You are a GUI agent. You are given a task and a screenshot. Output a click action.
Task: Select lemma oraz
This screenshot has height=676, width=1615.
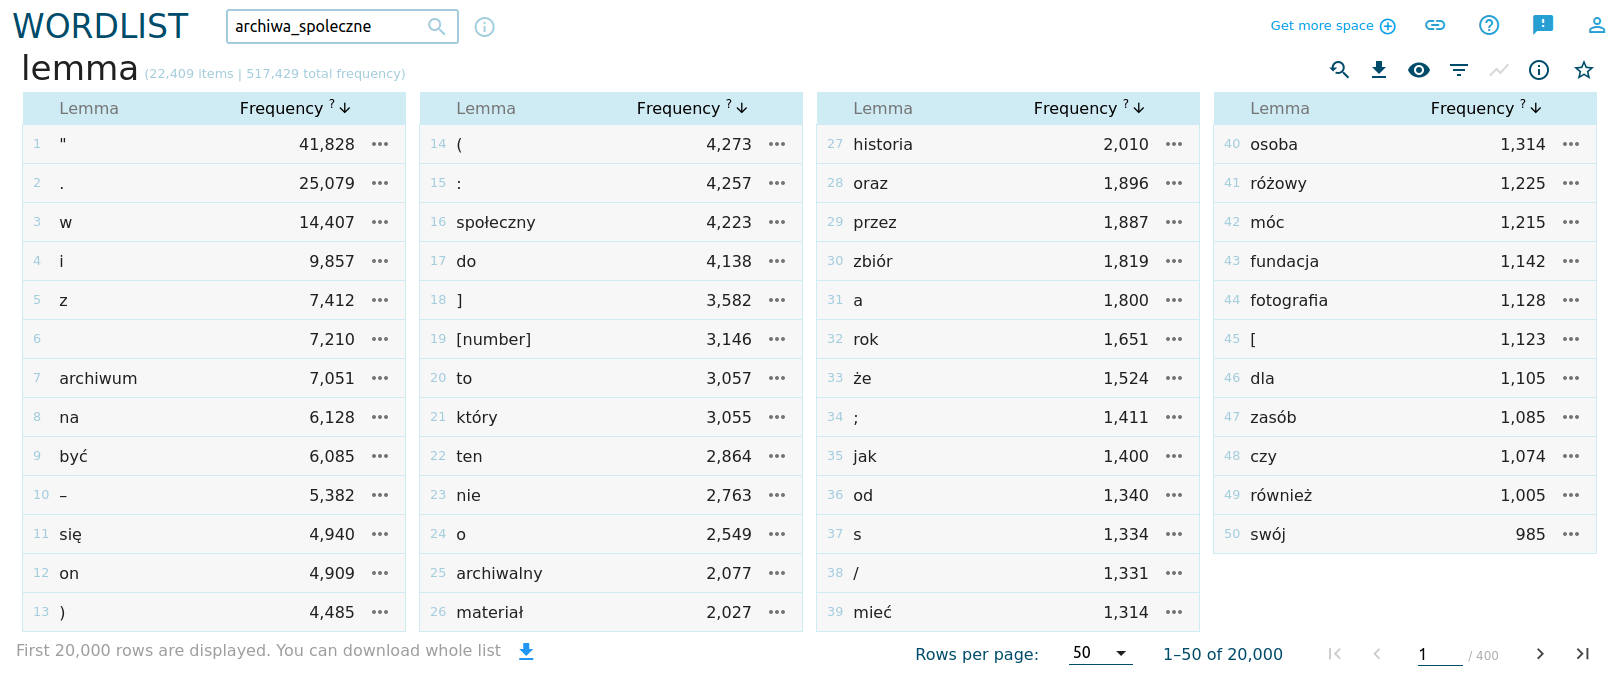click(871, 183)
